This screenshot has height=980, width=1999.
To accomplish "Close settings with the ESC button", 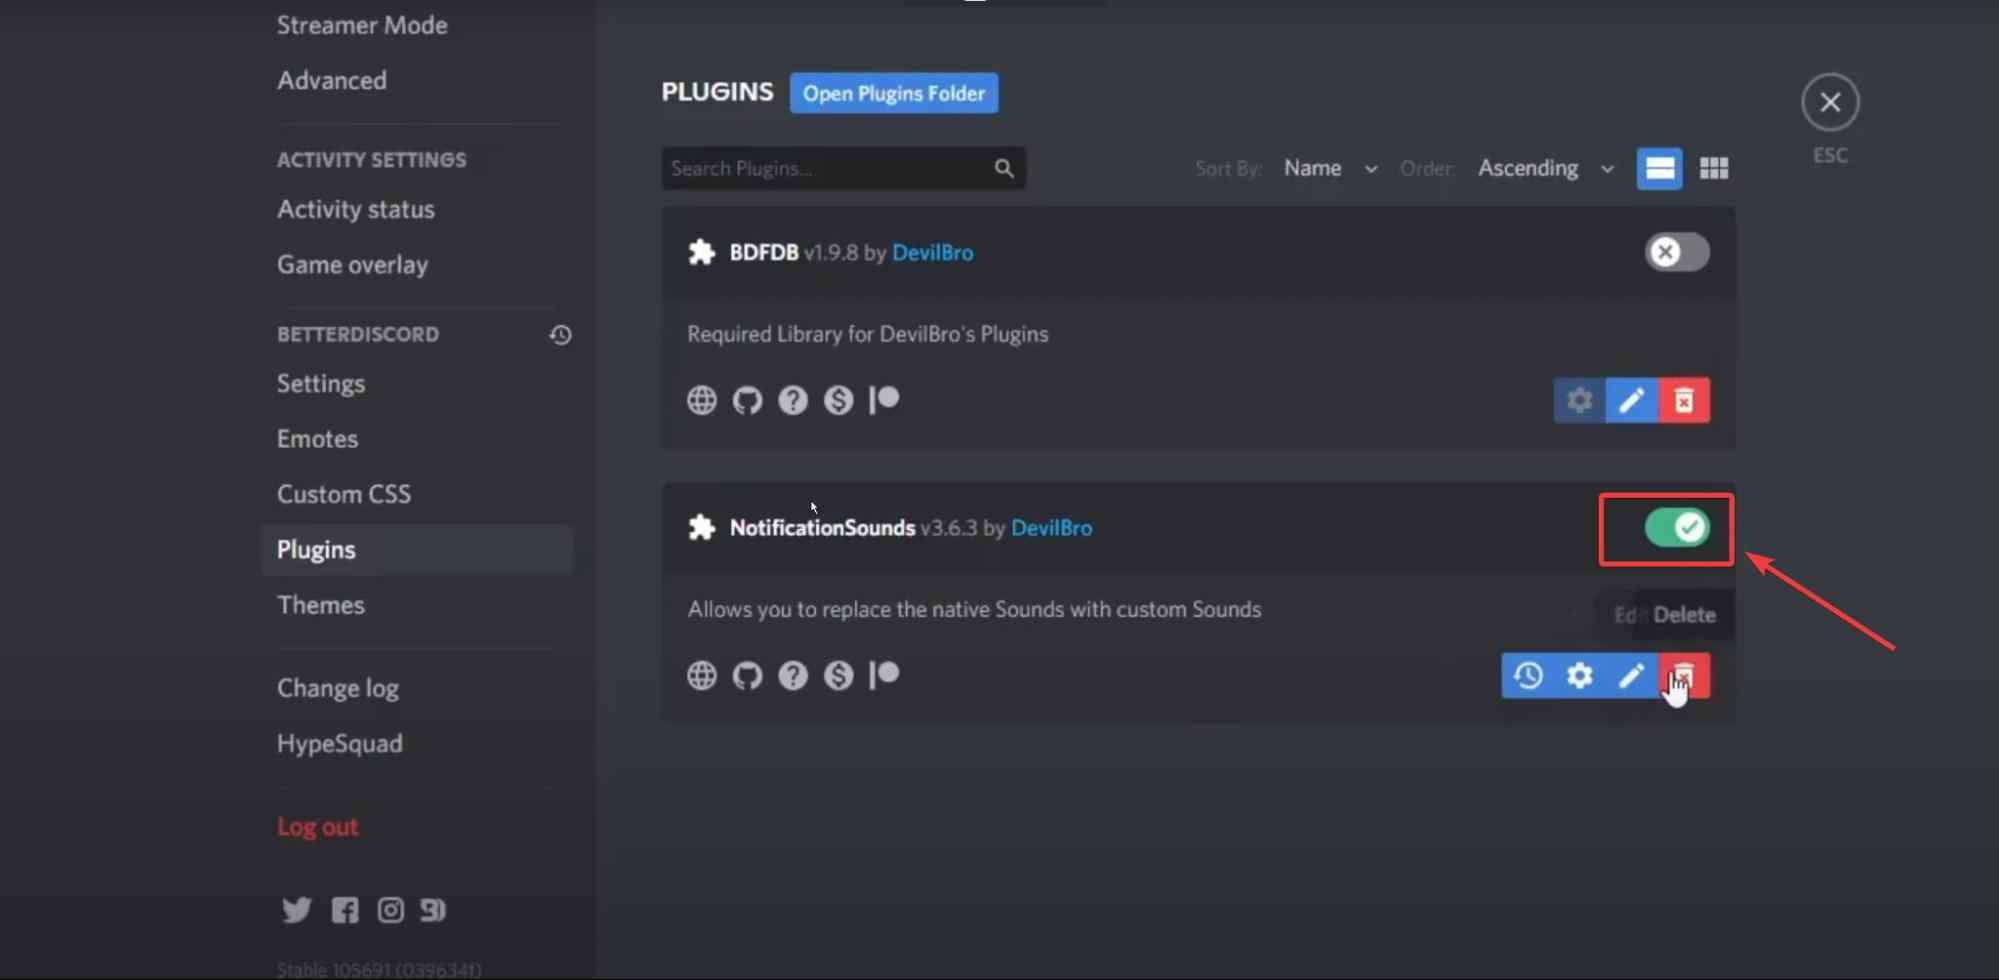I will [1830, 102].
